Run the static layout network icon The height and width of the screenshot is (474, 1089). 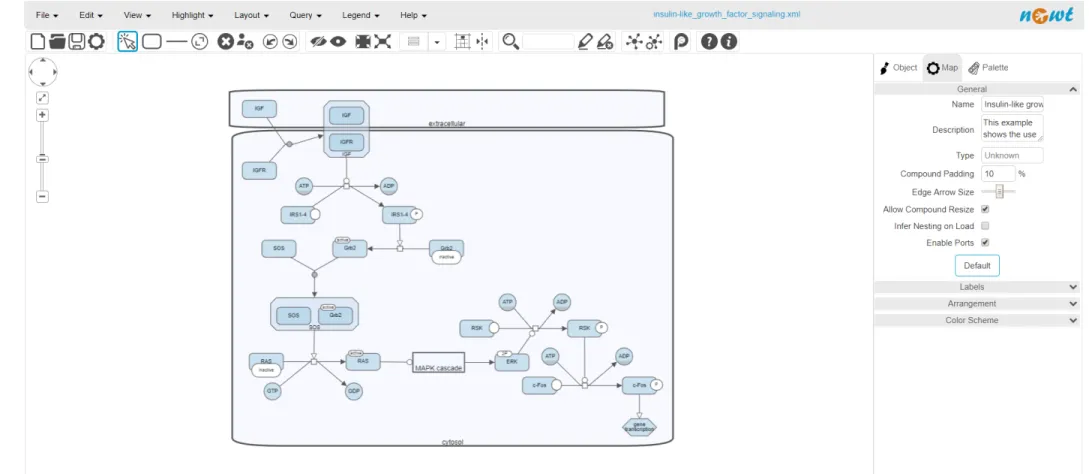point(634,42)
